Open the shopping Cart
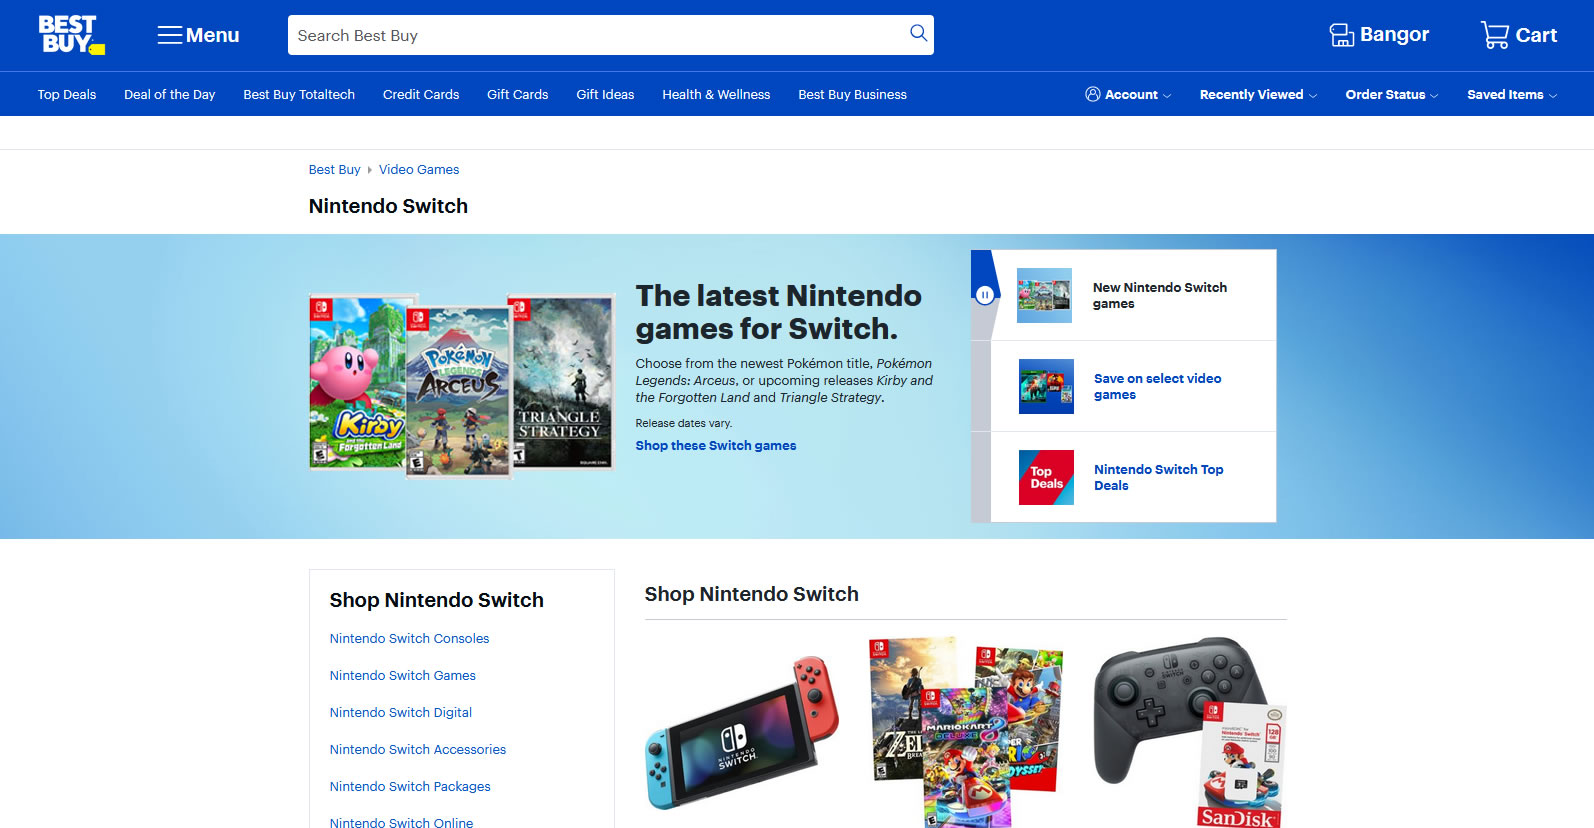 [1519, 35]
